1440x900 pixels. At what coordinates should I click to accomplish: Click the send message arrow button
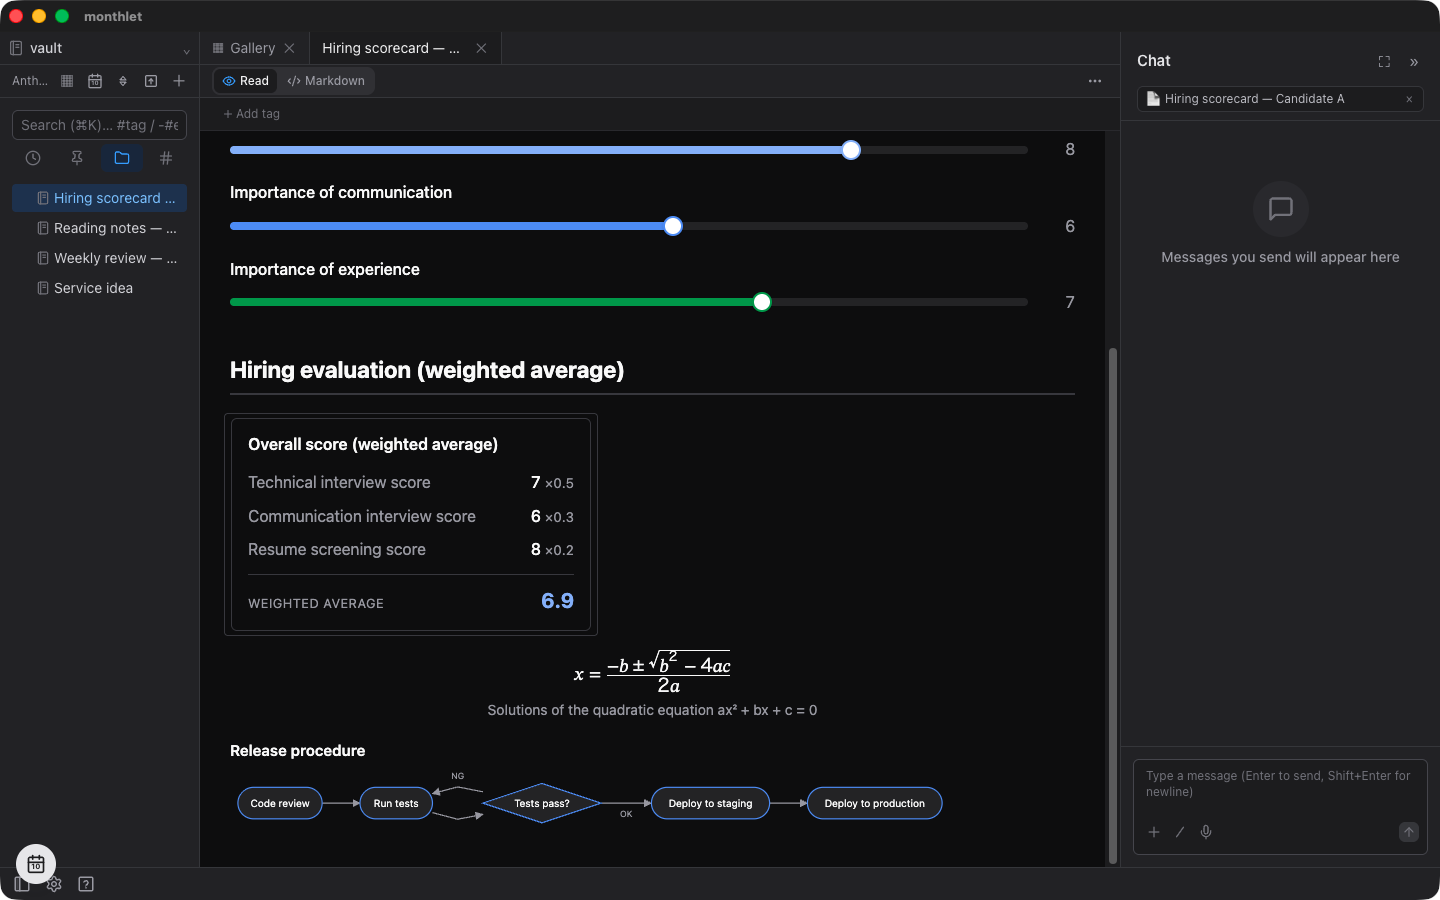pyautogui.click(x=1409, y=832)
